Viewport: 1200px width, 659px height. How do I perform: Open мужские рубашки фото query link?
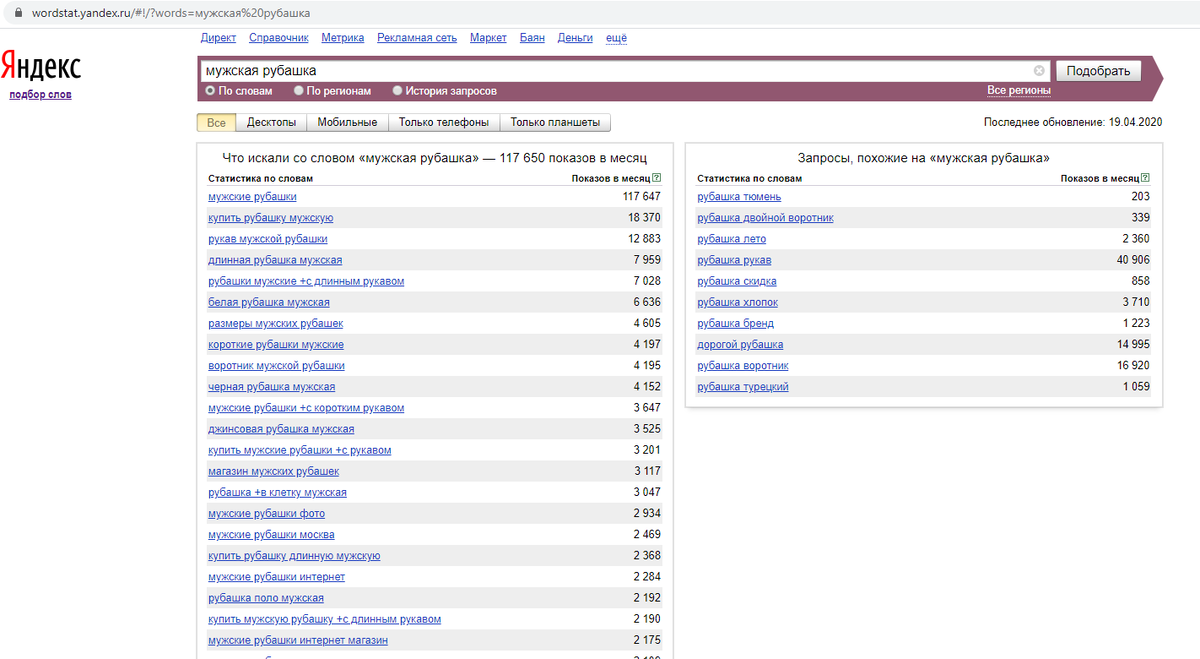266,514
